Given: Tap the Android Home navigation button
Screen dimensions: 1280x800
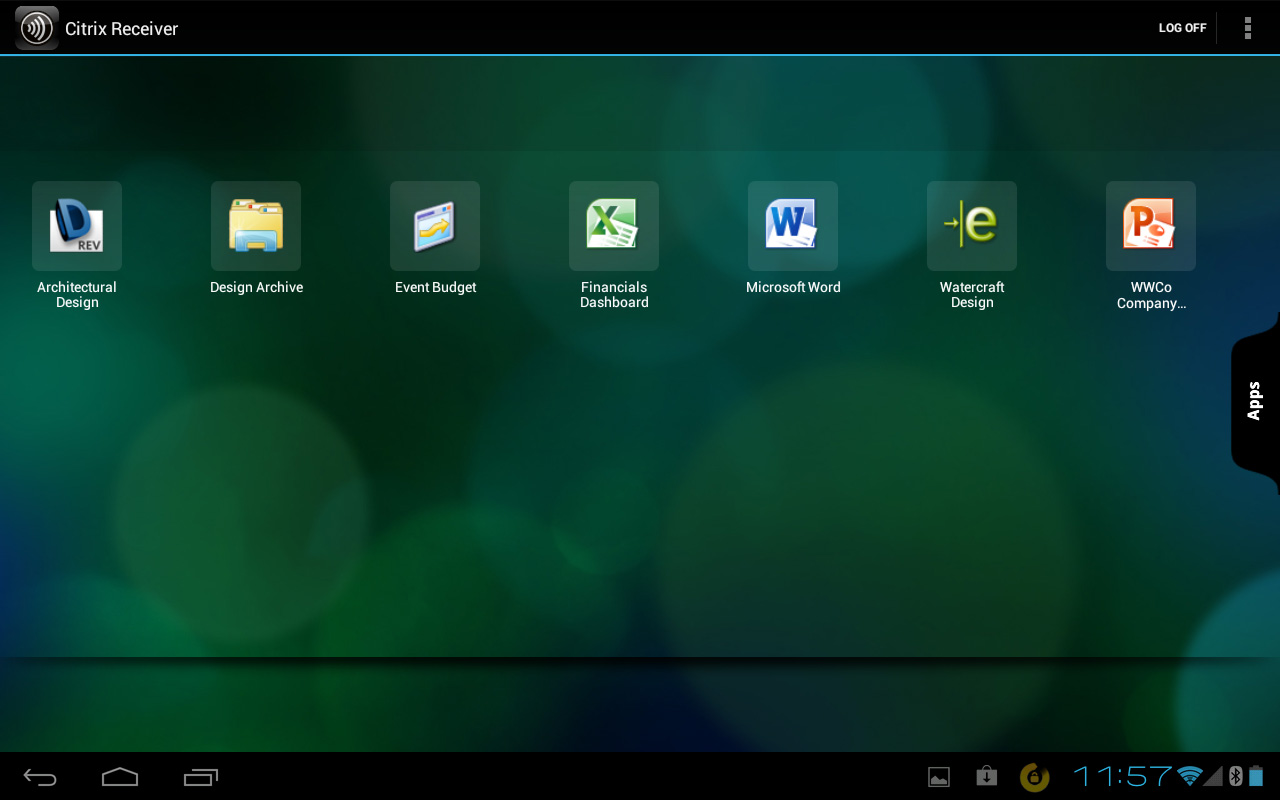Looking at the screenshot, I should (x=120, y=777).
